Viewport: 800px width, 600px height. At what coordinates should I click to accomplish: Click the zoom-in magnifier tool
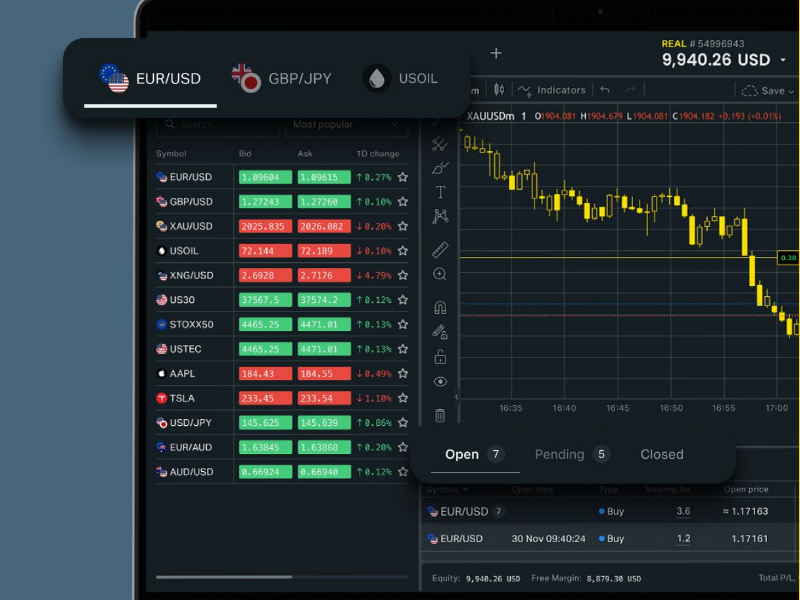click(x=440, y=274)
